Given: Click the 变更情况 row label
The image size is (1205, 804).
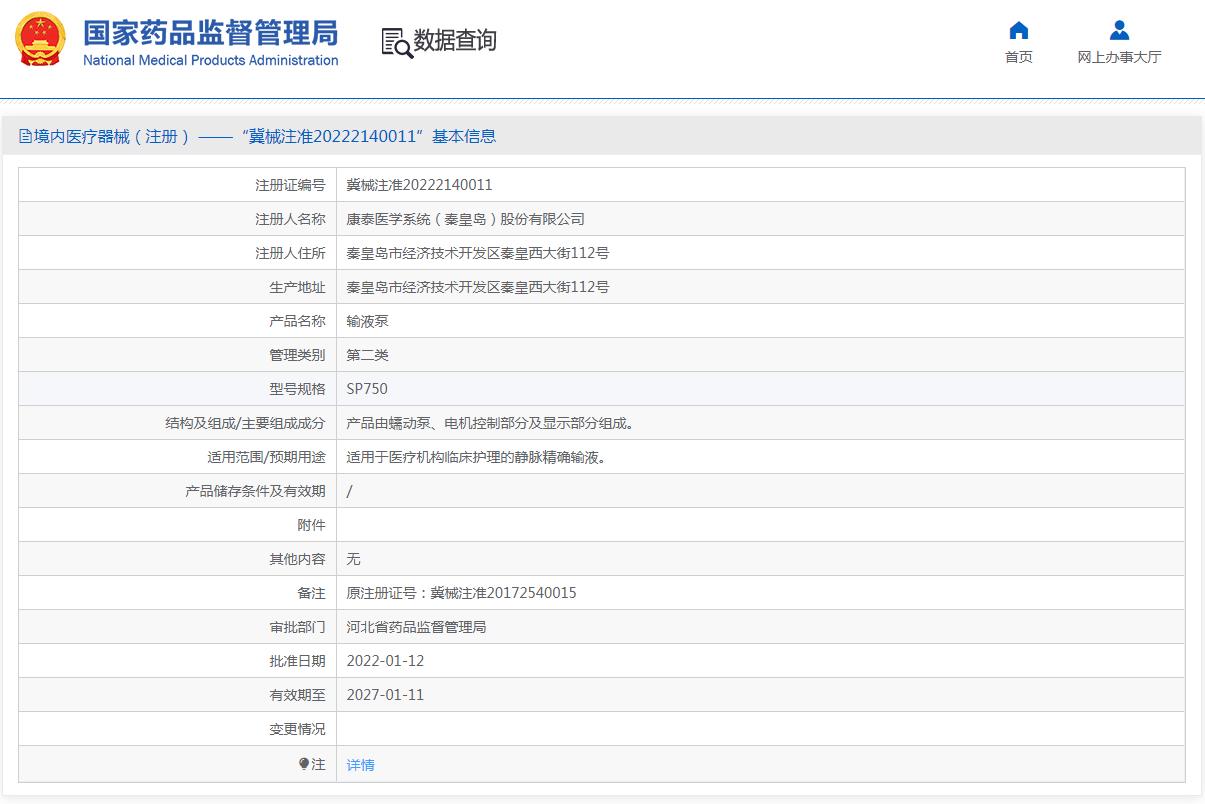Looking at the screenshot, I should pos(297,729).
